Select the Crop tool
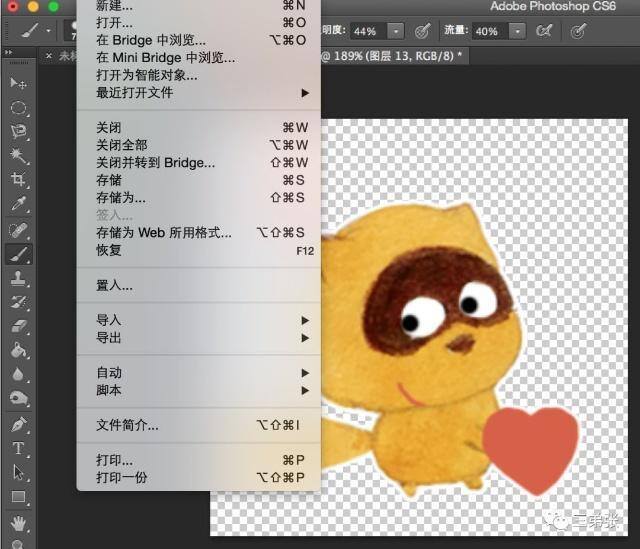This screenshot has width=640, height=549. click(x=18, y=179)
